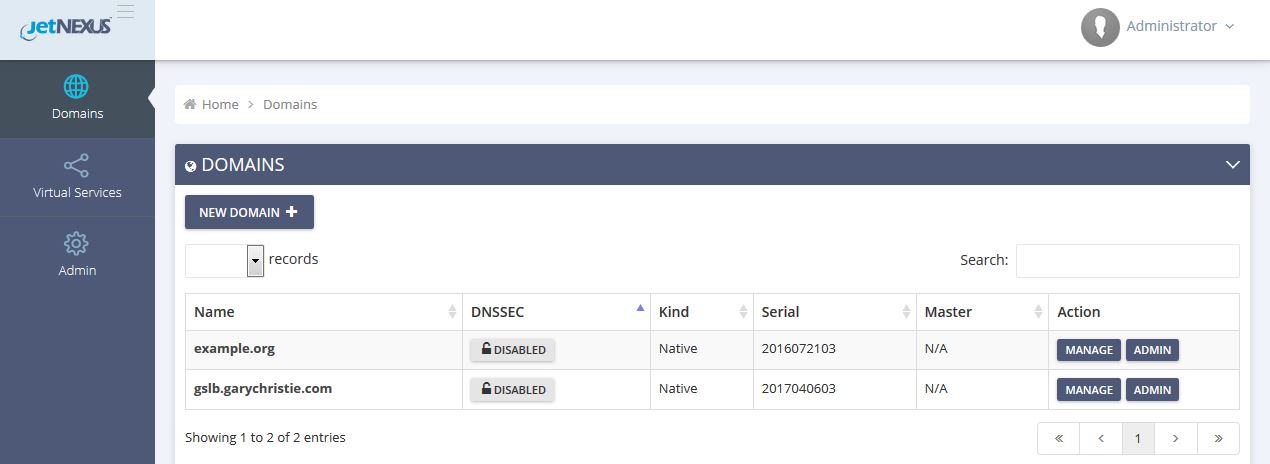Toggle DNSSEC Disabled for example.org
Viewport: 1270px width, 464px height.
tap(513, 350)
